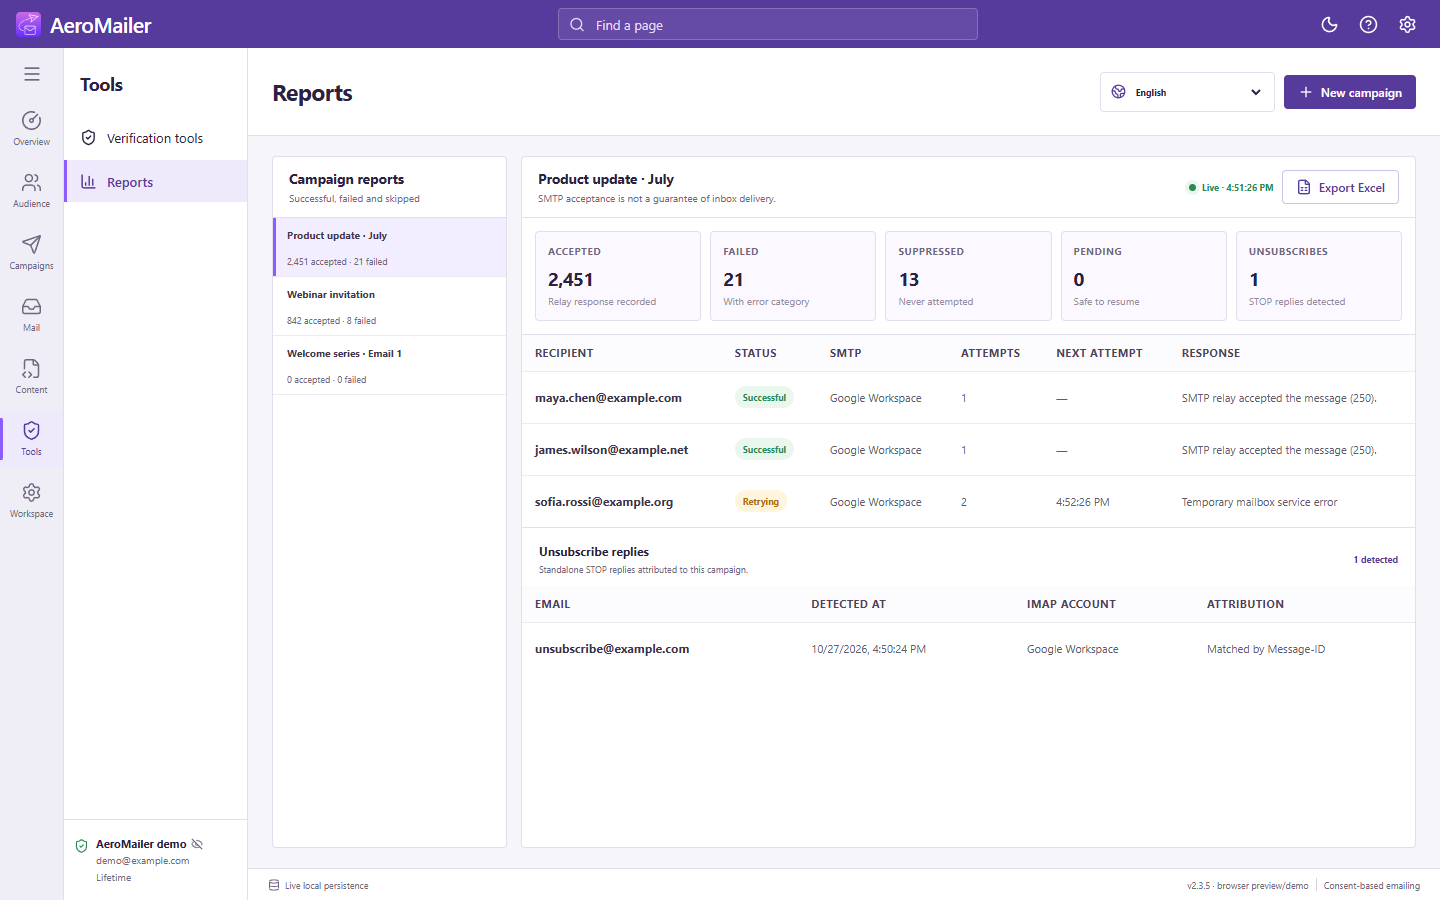Open the help question mark icon

click(x=1368, y=25)
